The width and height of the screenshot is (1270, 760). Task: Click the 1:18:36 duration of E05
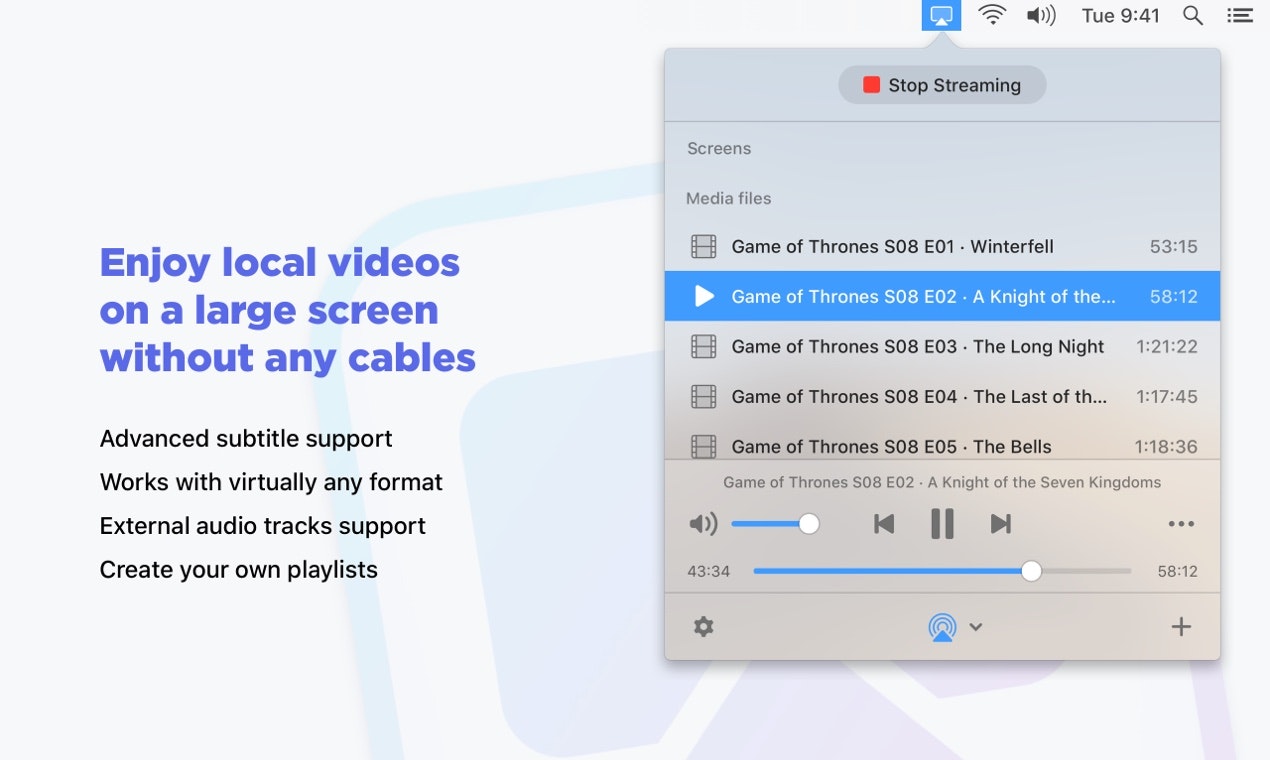[1166, 446]
